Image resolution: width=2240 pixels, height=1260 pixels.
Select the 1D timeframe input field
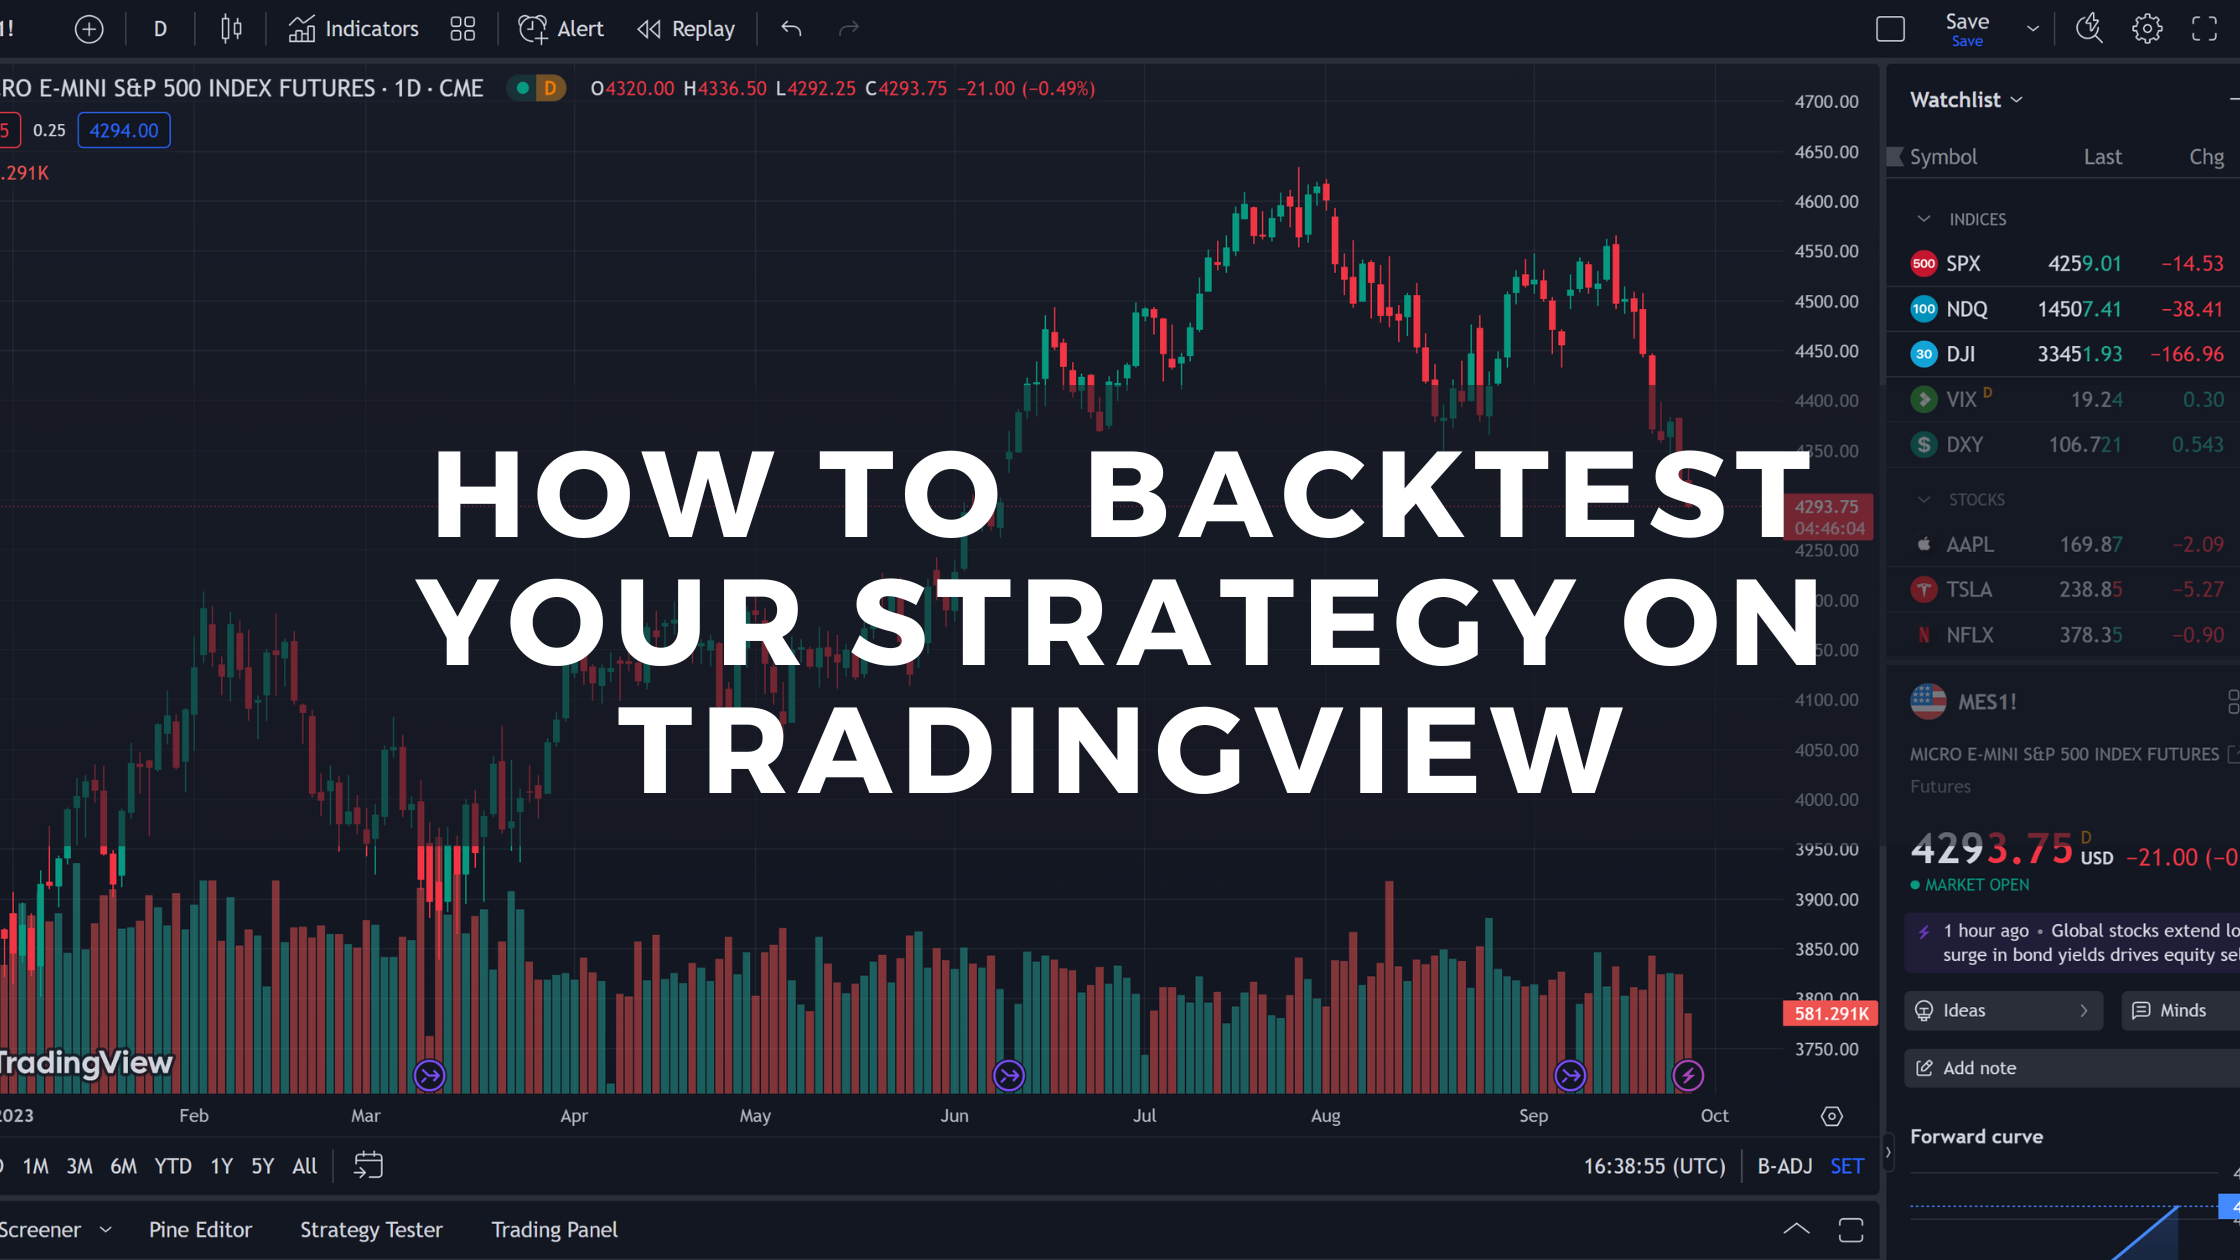tap(160, 28)
